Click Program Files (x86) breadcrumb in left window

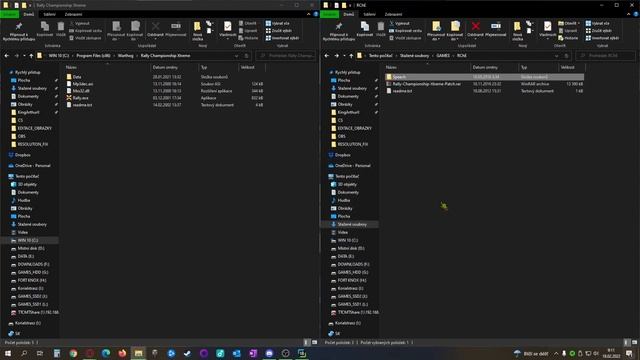[93, 56]
